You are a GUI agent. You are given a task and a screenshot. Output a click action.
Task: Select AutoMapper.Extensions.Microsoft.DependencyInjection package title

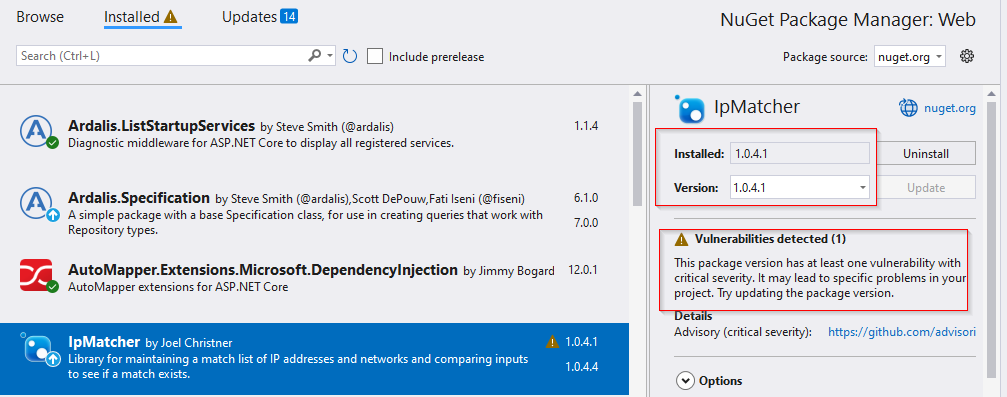pos(263,270)
